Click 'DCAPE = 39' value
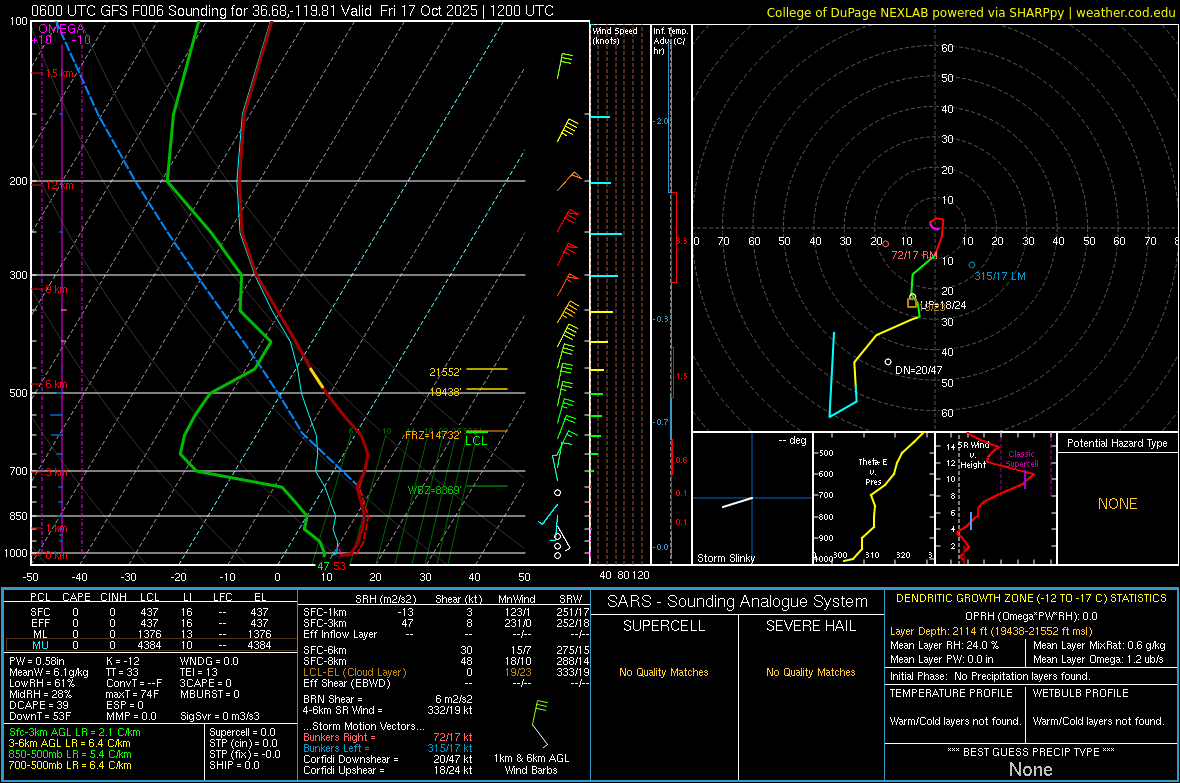 [38, 705]
